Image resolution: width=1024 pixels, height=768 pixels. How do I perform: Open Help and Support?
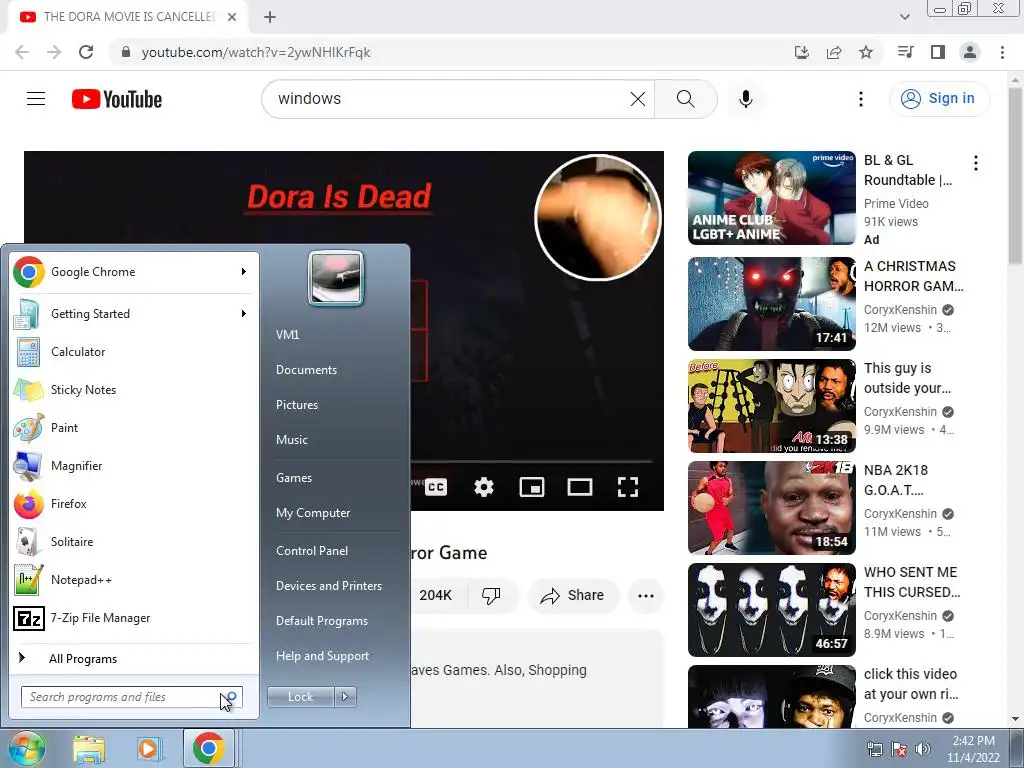(323, 656)
